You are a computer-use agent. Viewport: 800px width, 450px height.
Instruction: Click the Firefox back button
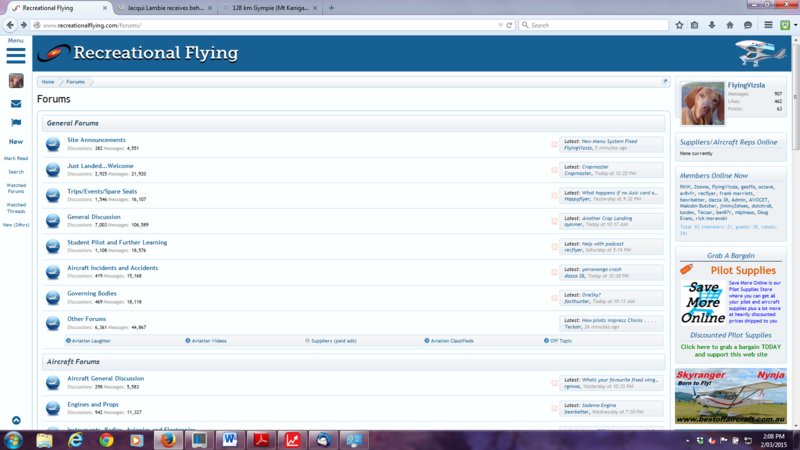[10, 25]
